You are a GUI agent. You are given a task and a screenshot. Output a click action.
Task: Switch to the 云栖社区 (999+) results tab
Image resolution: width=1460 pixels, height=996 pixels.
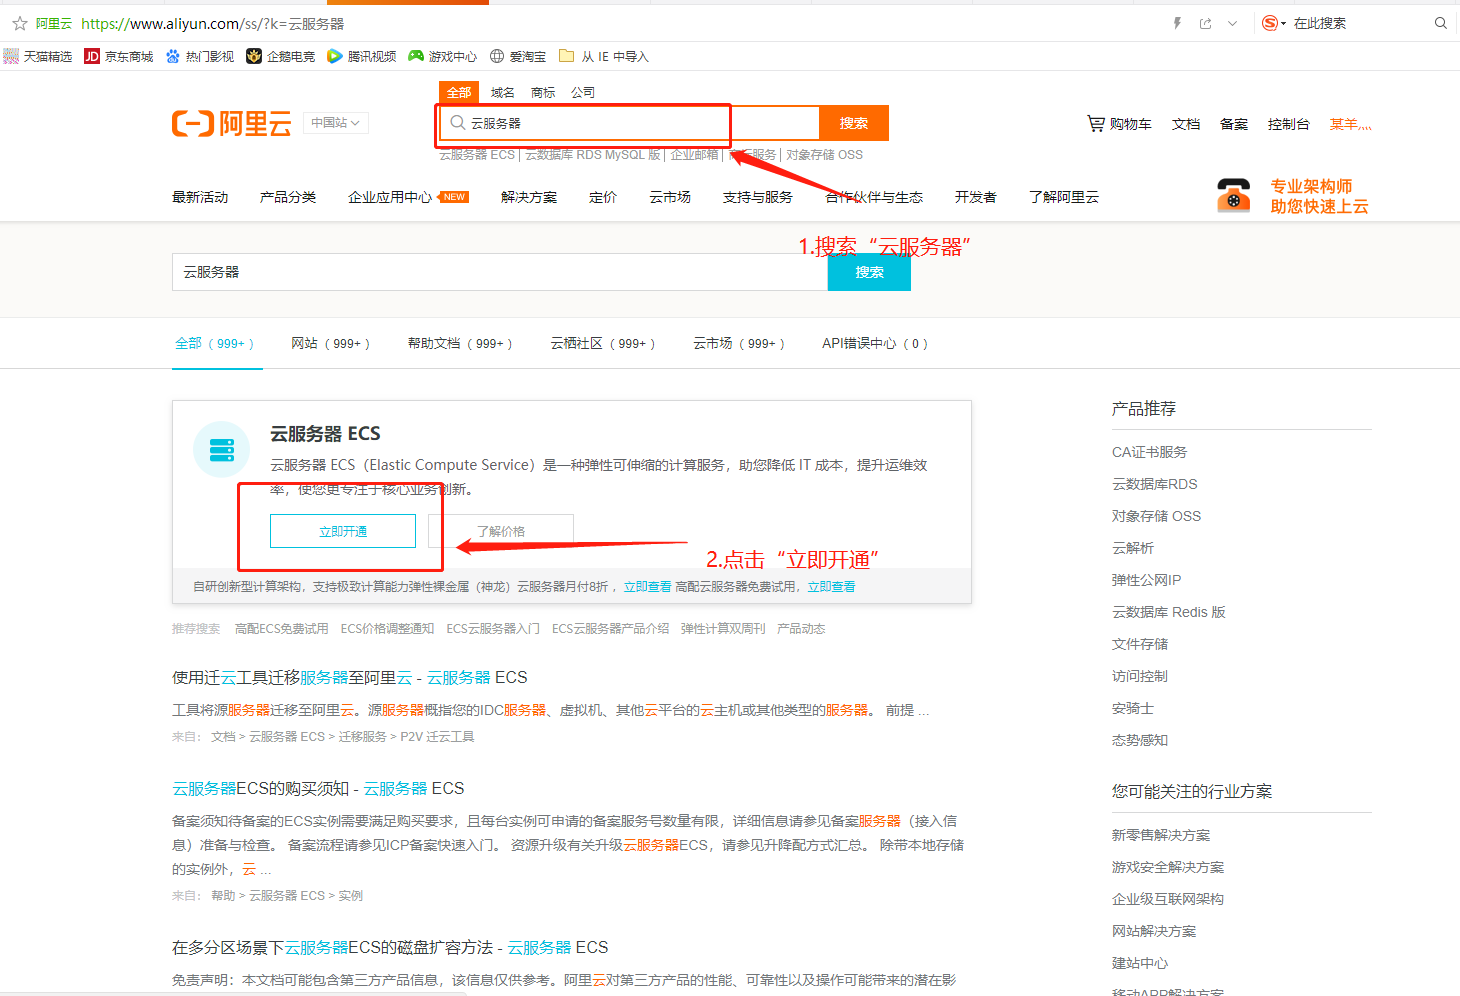tap(603, 343)
